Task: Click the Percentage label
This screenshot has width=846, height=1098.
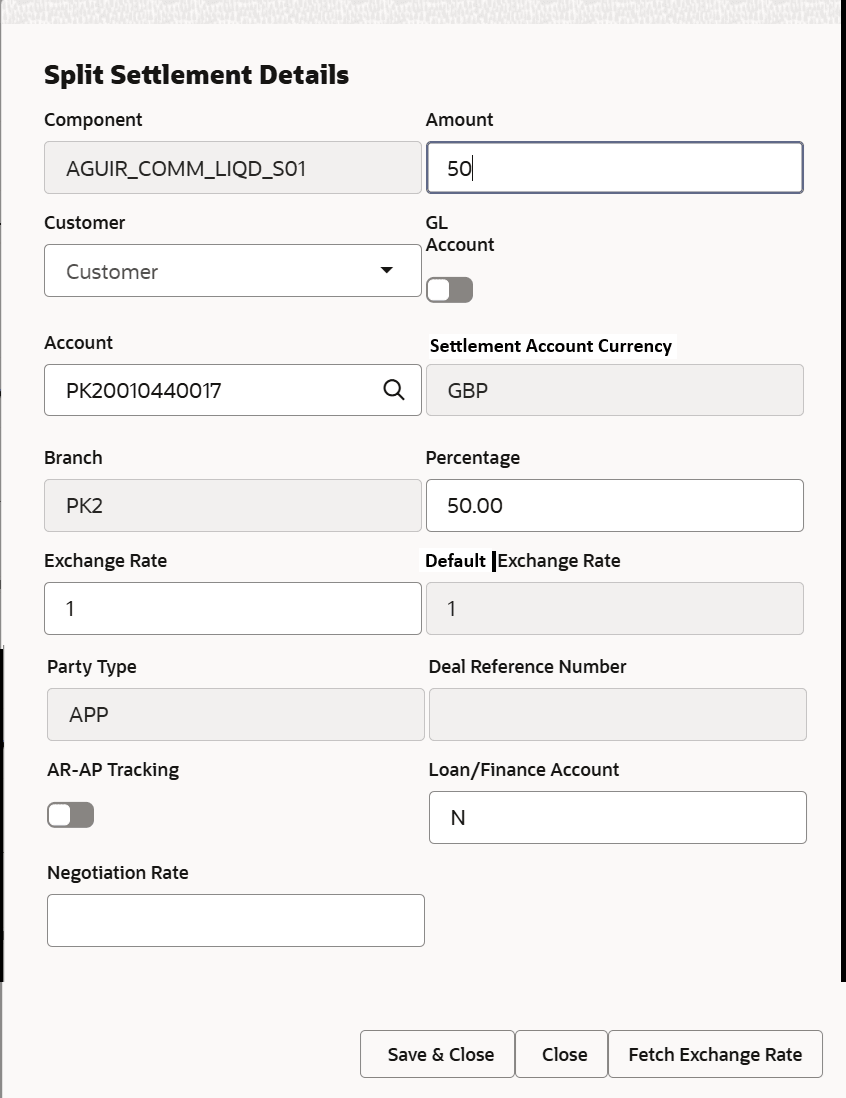Action: click(x=473, y=458)
